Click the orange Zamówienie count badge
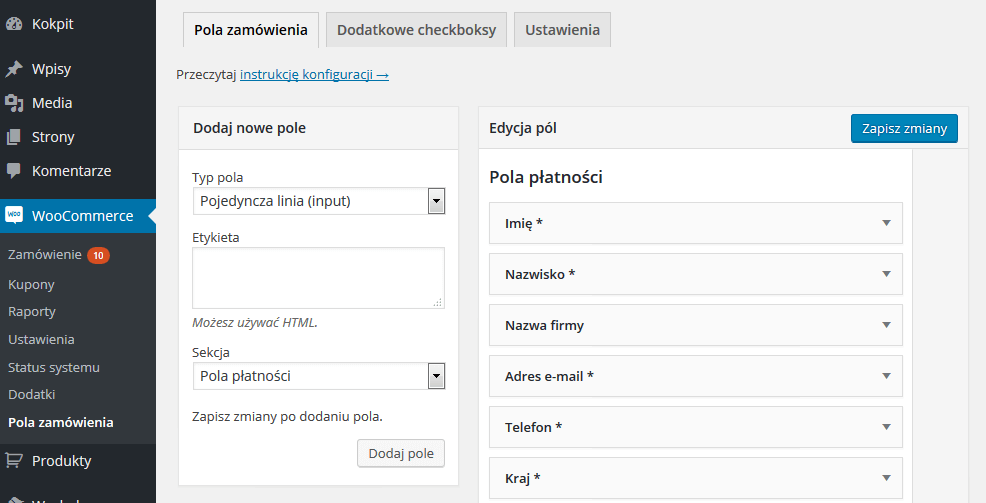986x503 pixels. point(98,256)
